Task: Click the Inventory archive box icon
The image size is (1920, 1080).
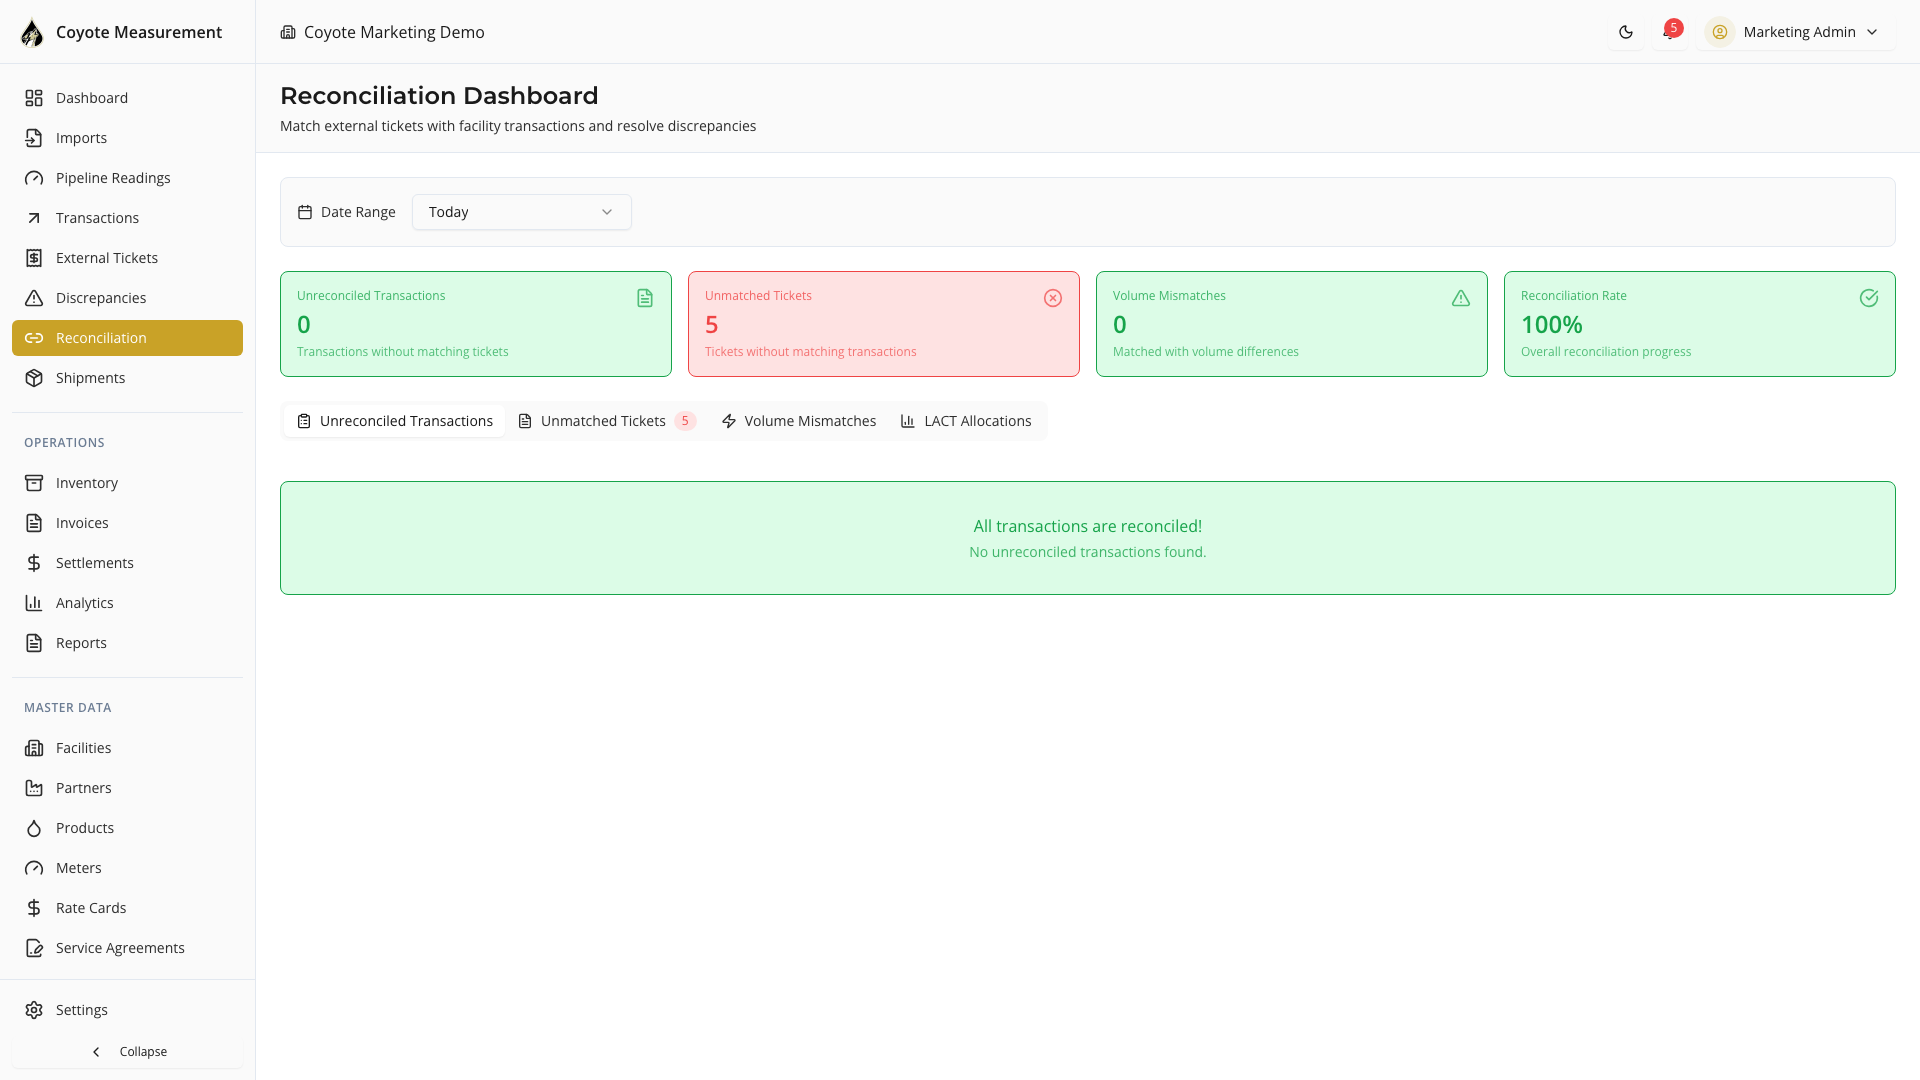Action: click(34, 483)
